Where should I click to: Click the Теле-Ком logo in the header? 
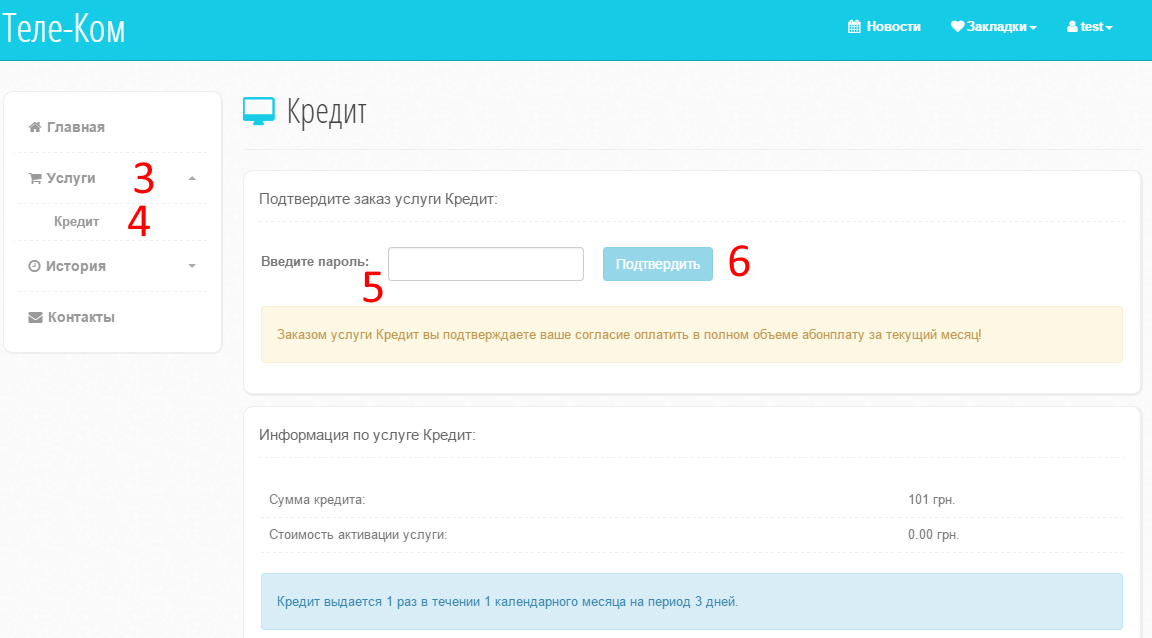tap(64, 29)
